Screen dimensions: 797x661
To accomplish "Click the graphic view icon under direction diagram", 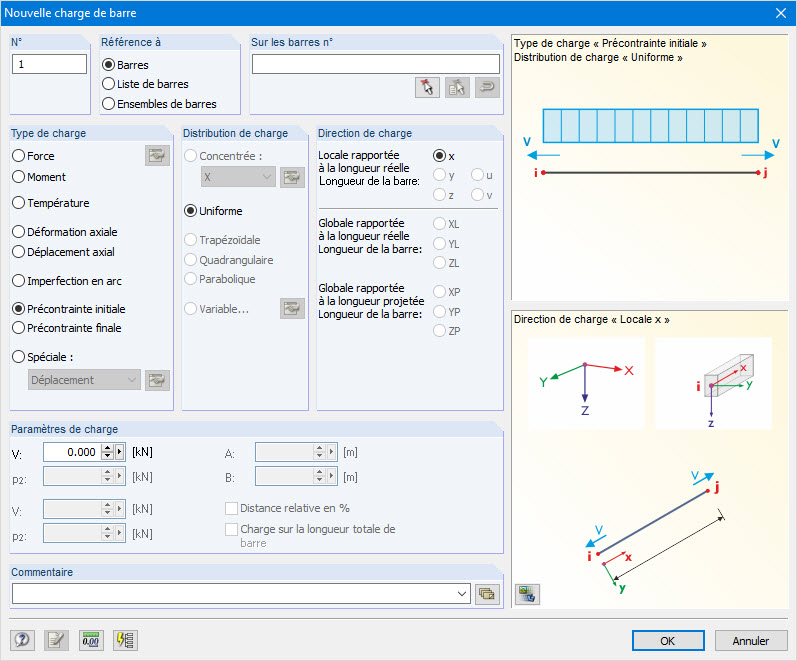I will point(527,594).
